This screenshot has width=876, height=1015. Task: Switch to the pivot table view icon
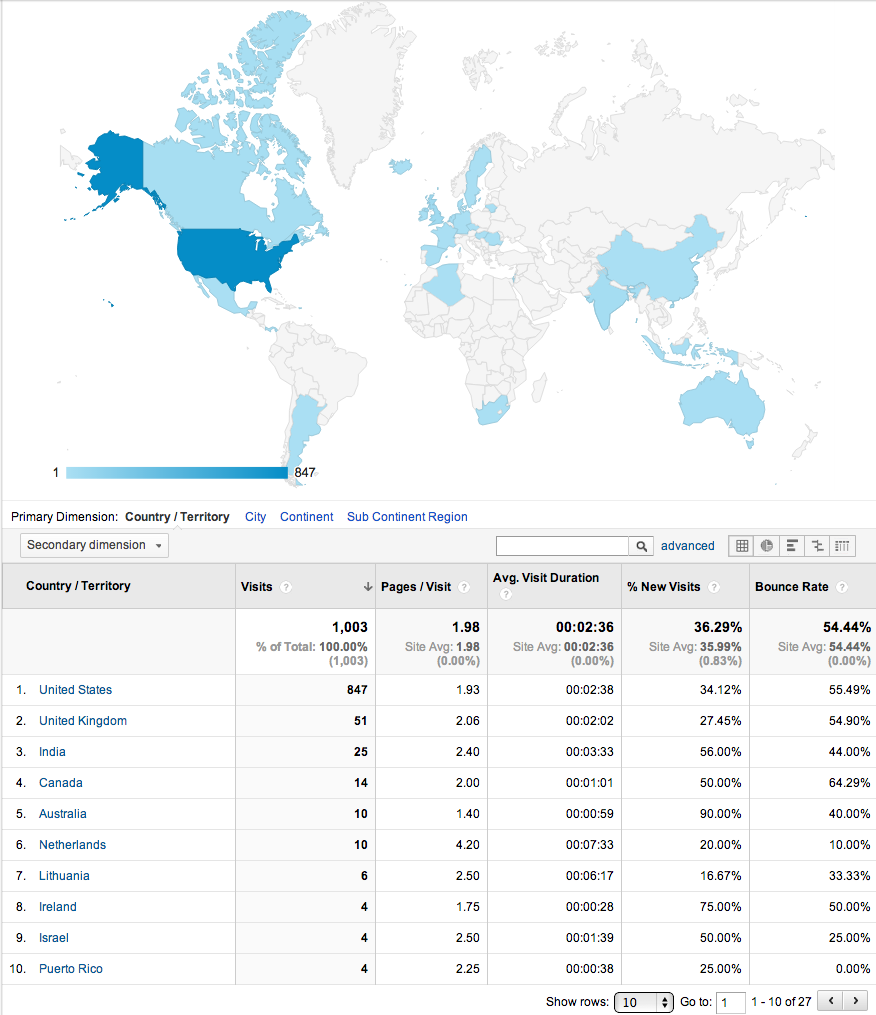[x=842, y=546]
